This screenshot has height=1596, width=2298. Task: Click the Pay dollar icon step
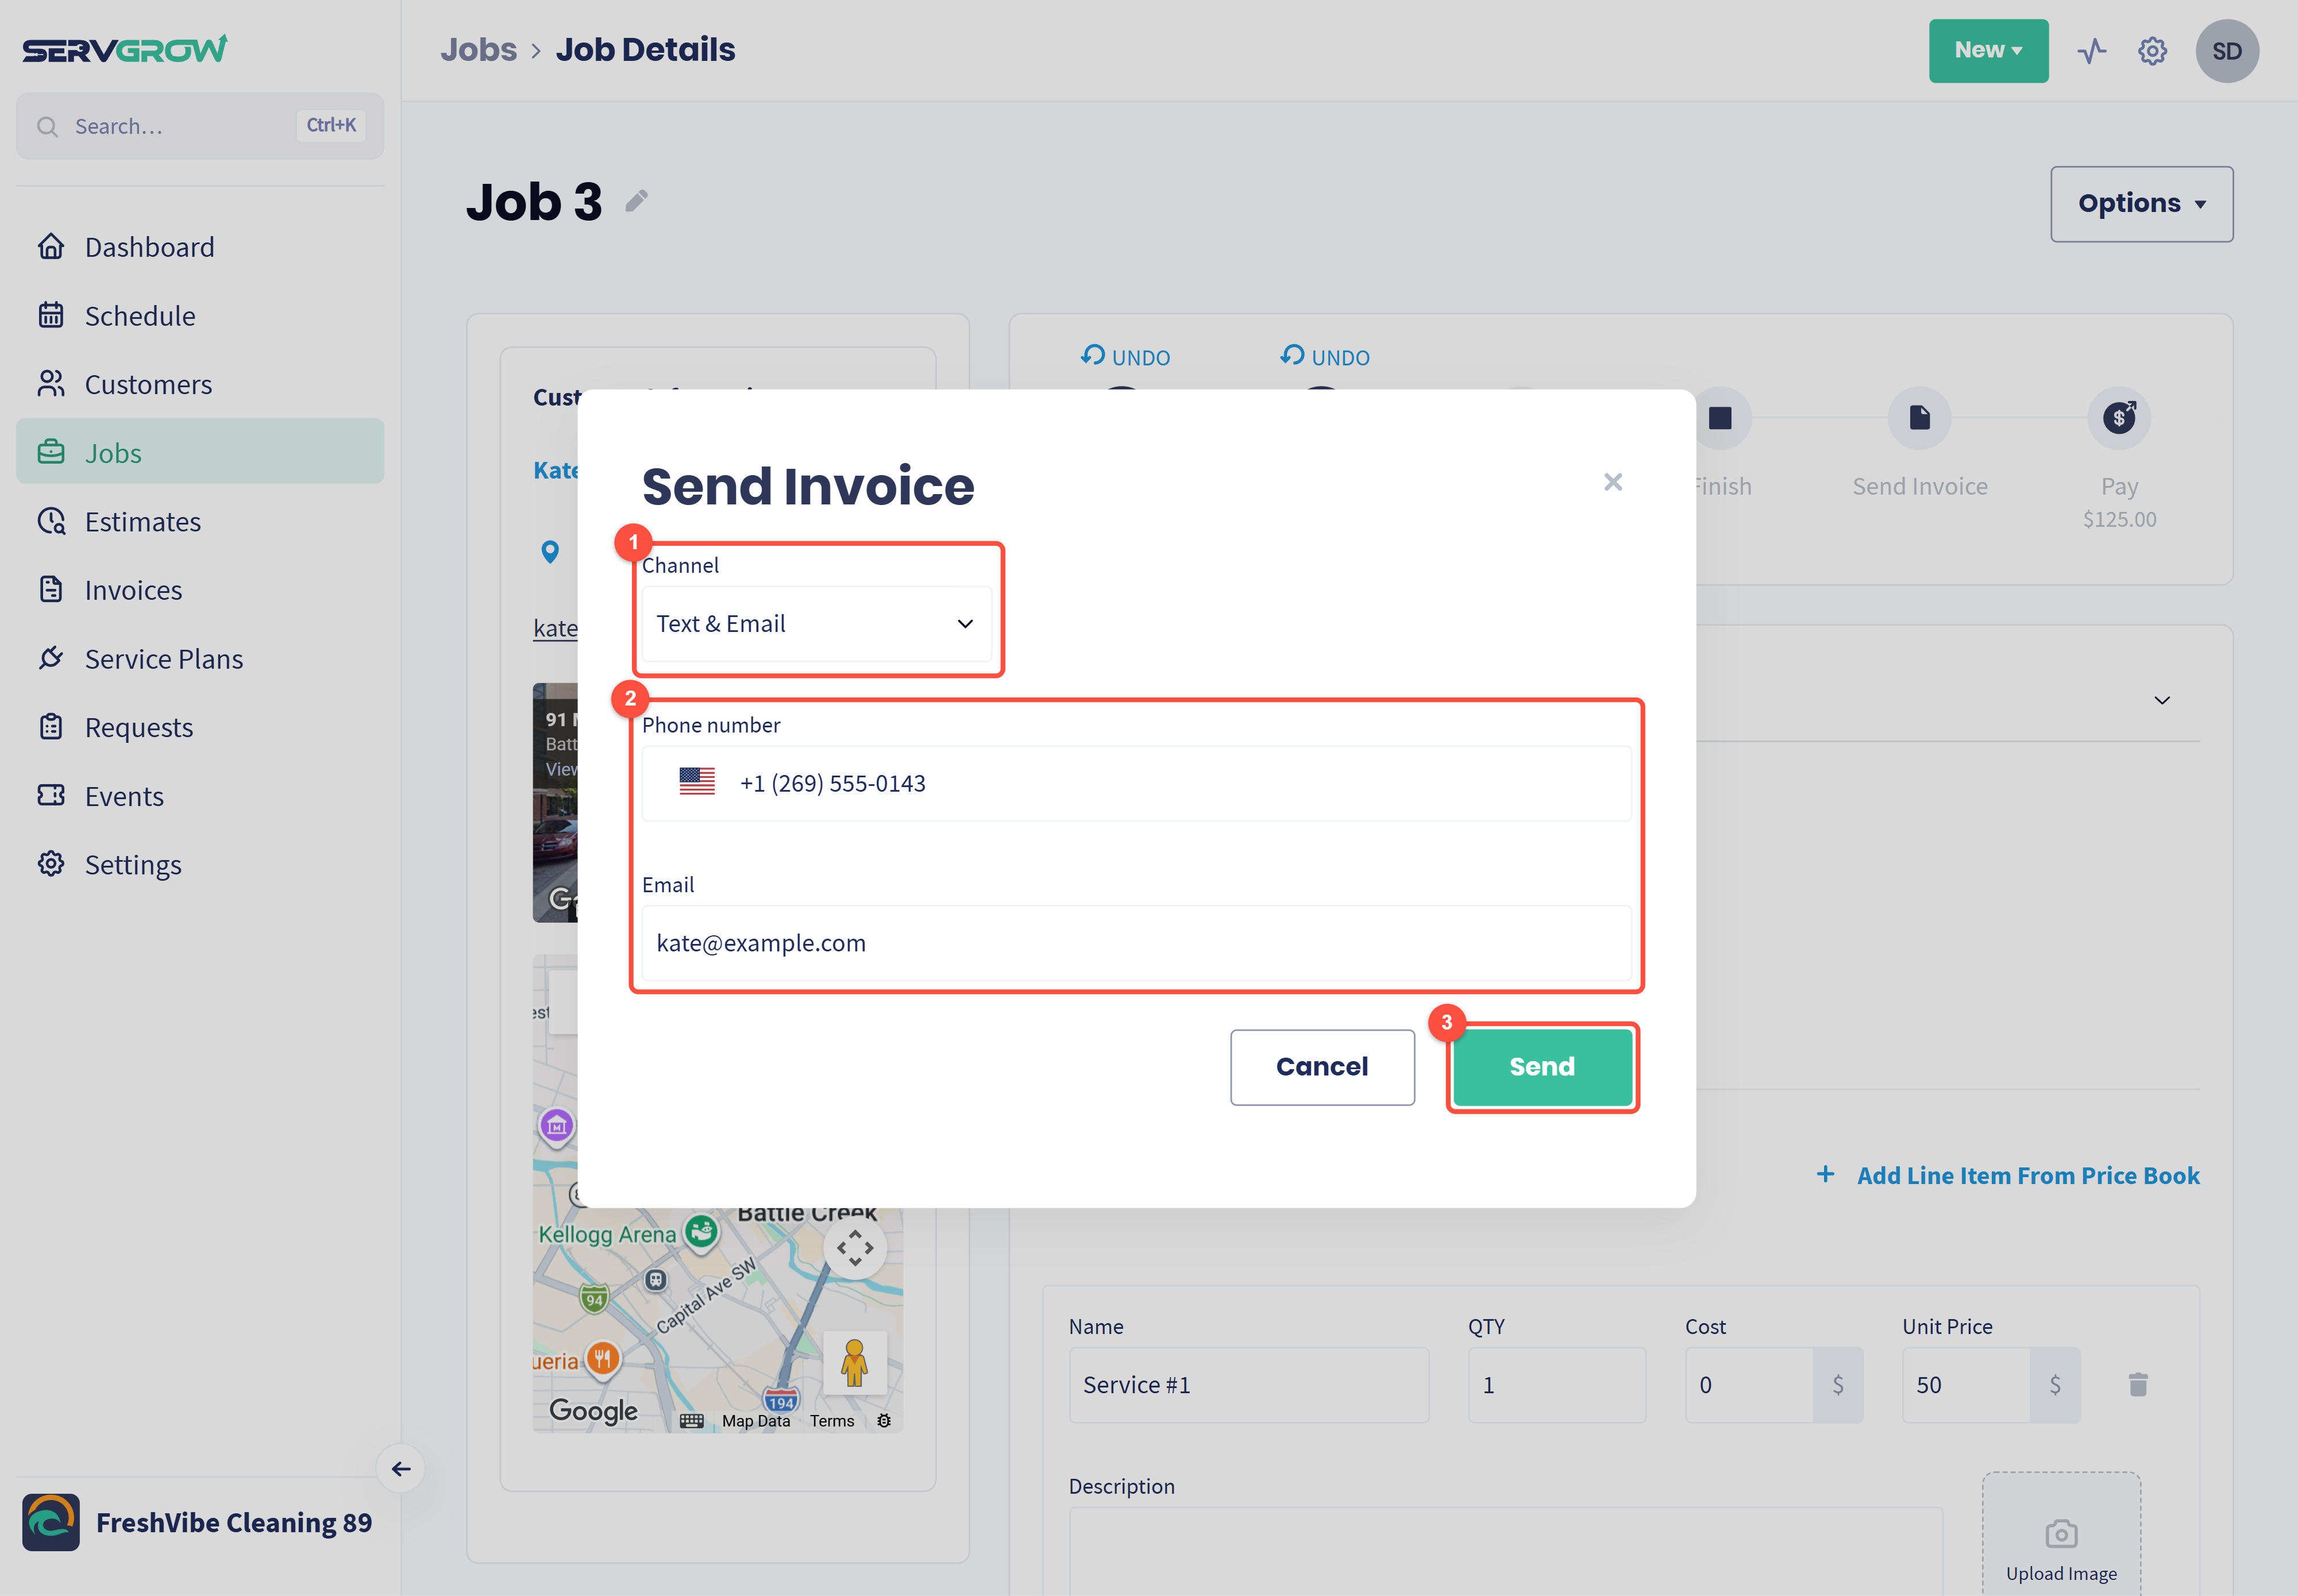click(2119, 418)
